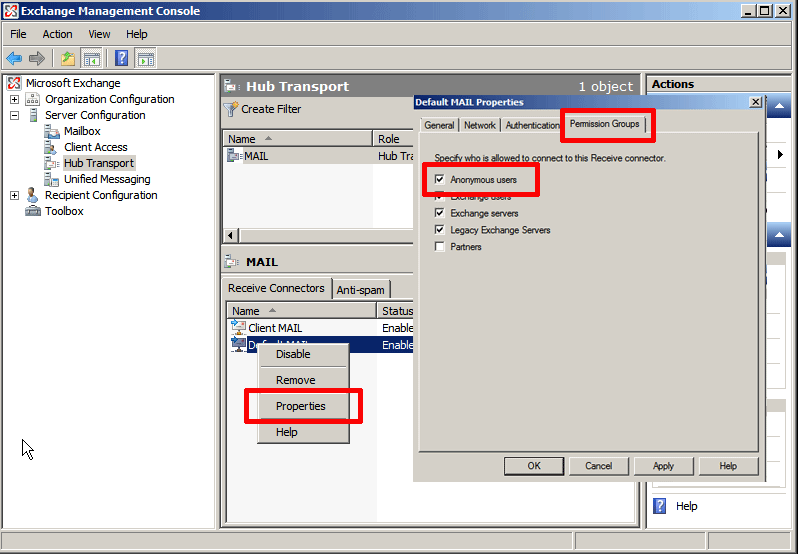Screen dimensions: 798x554
Task: Click the Forward arrow toolbar icon
Action: [x=37, y=59]
